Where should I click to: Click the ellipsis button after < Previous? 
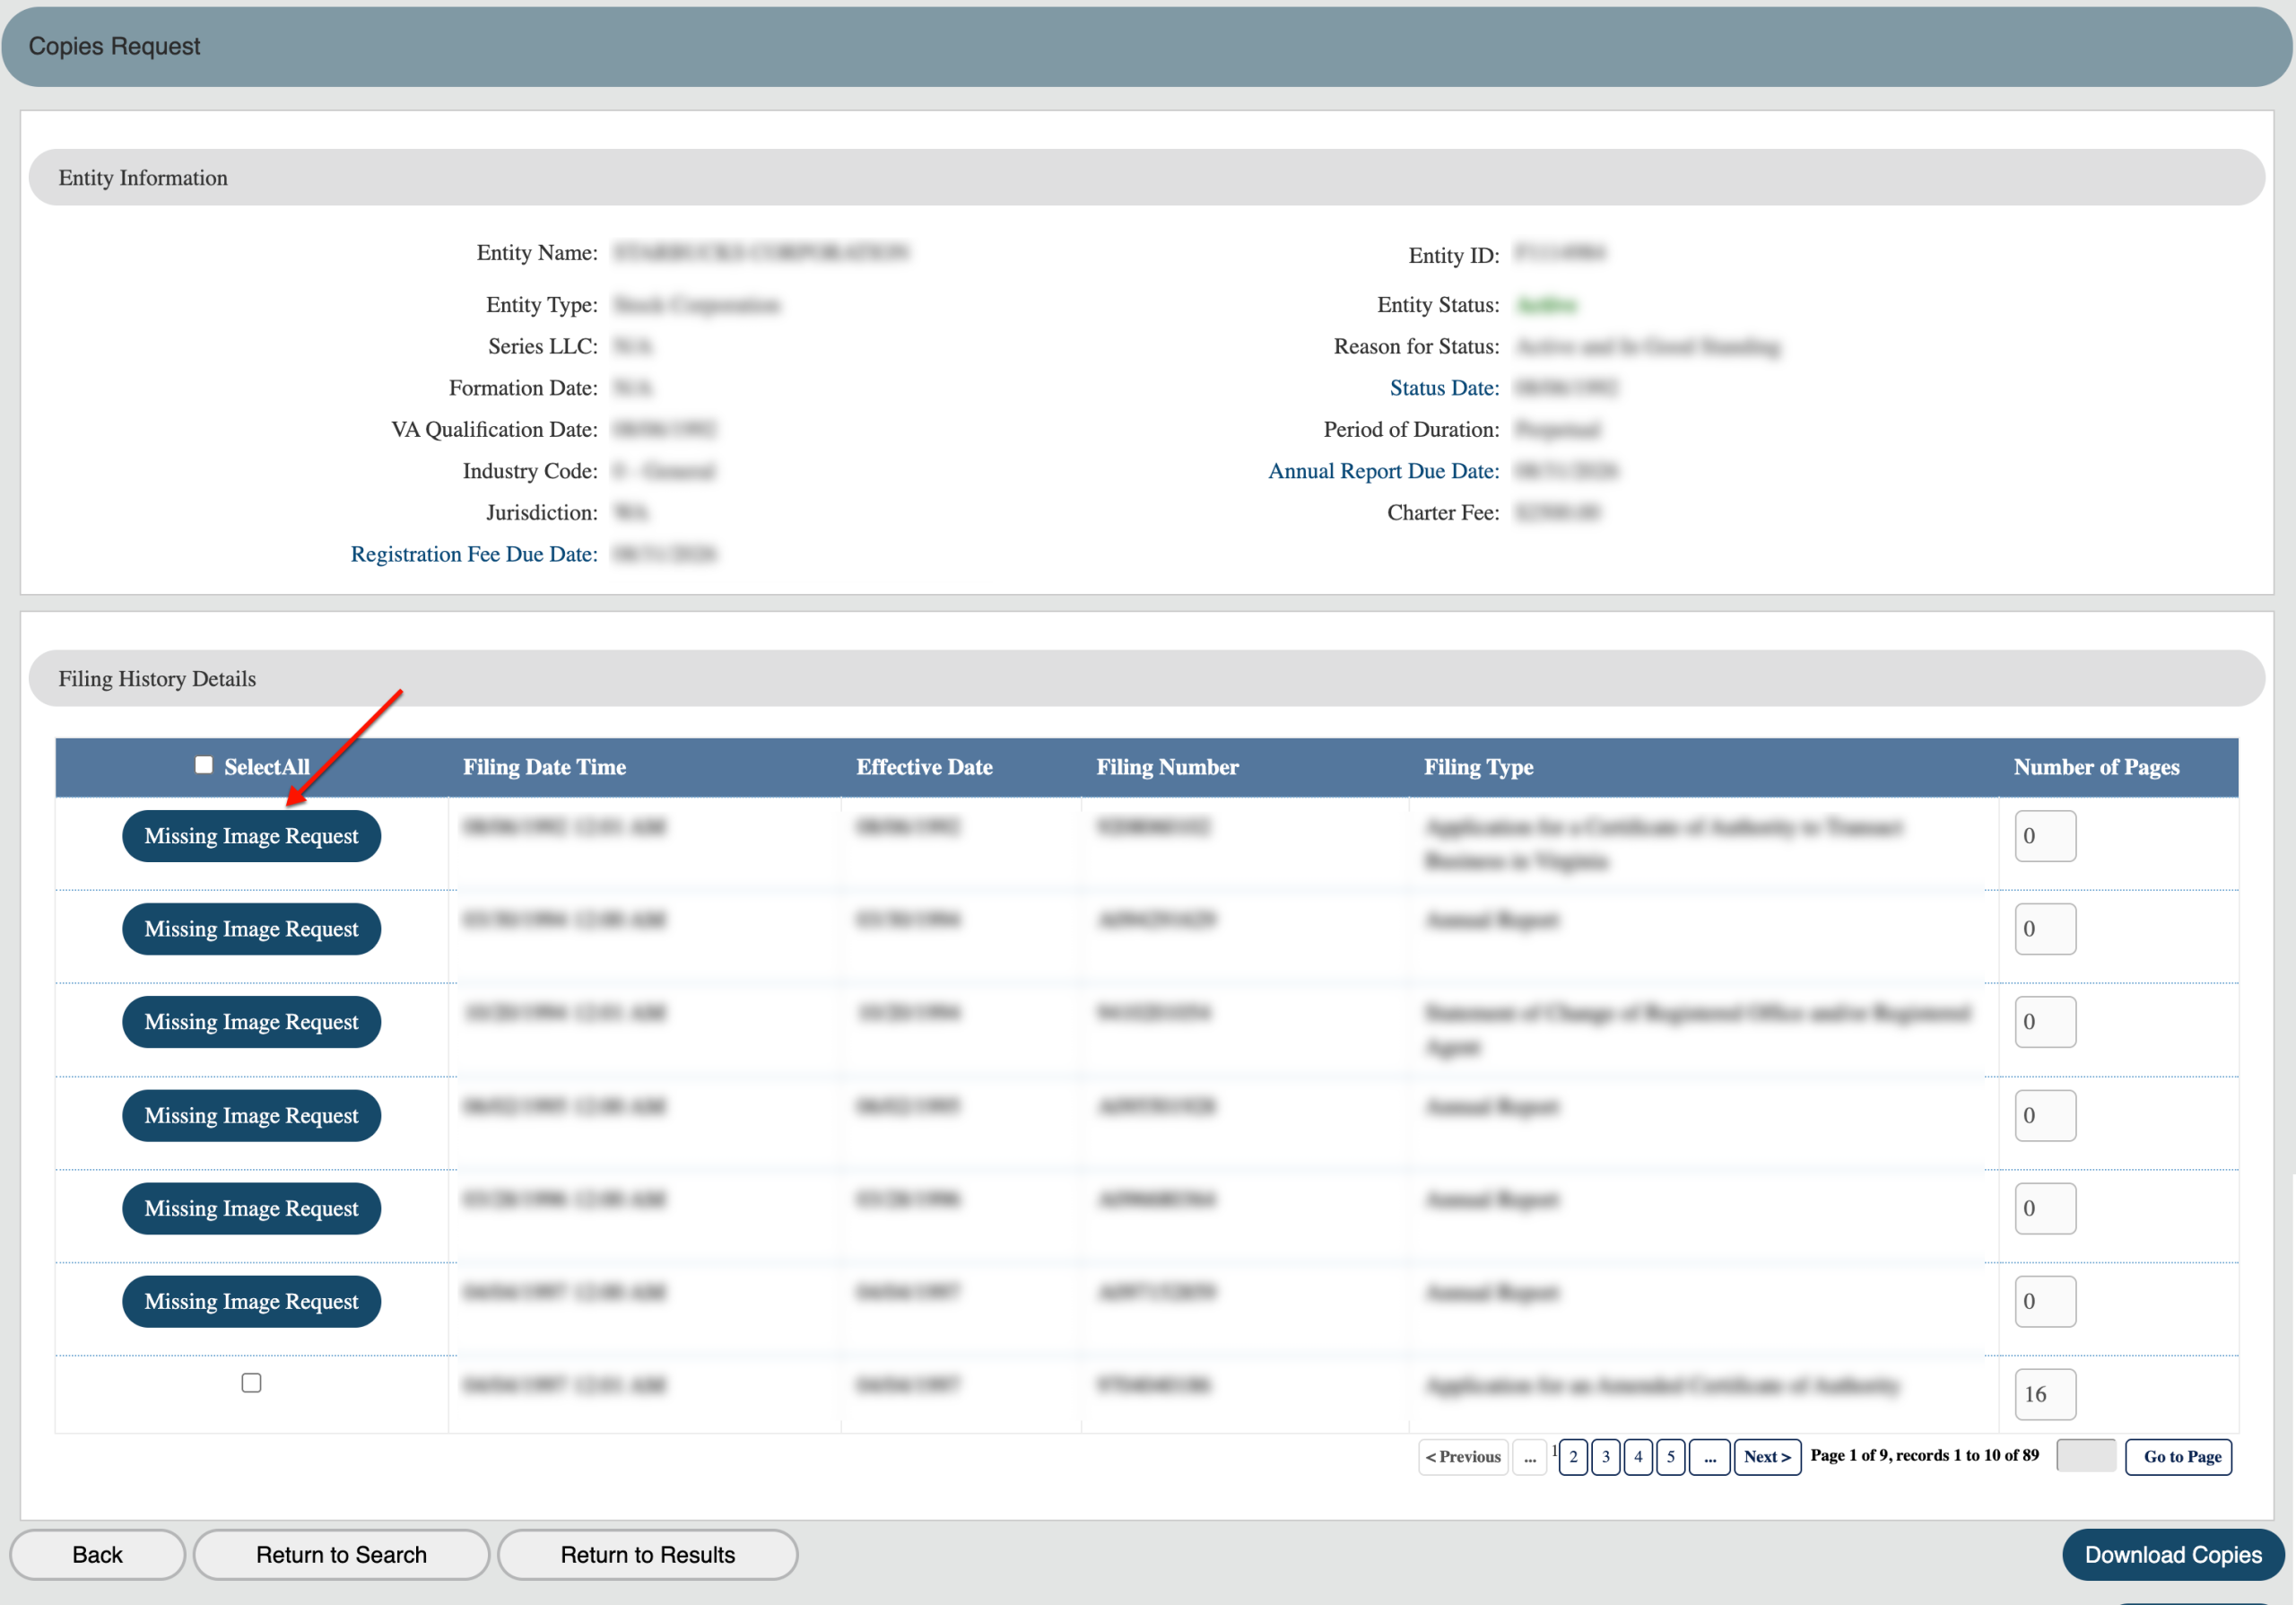tap(1529, 1456)
